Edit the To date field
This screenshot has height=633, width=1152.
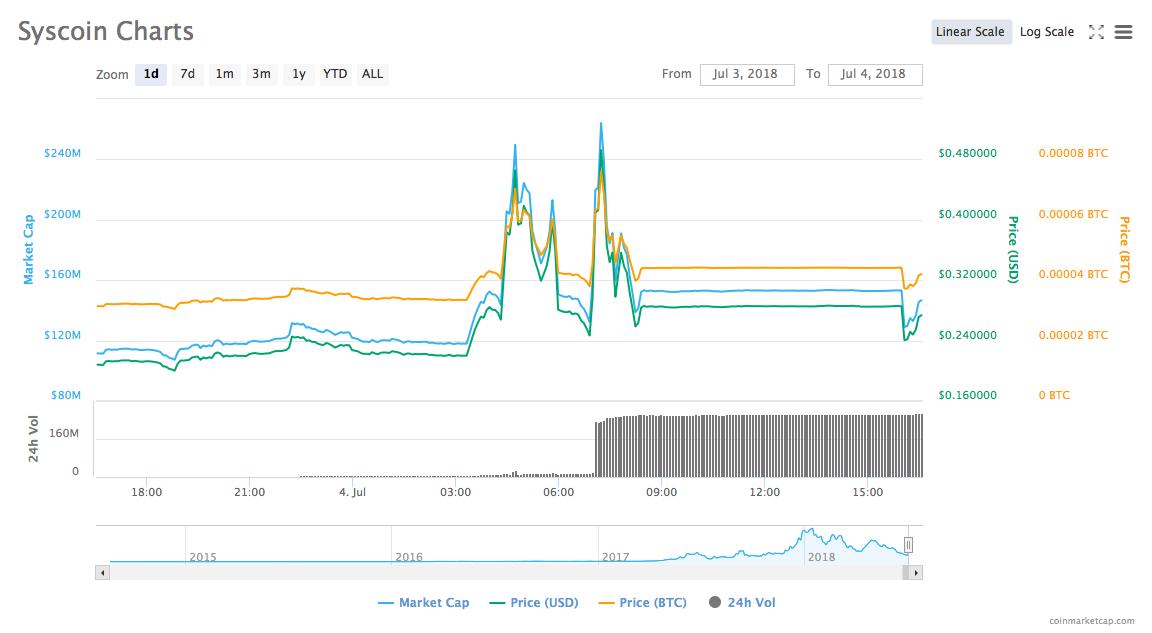[875, 74]
